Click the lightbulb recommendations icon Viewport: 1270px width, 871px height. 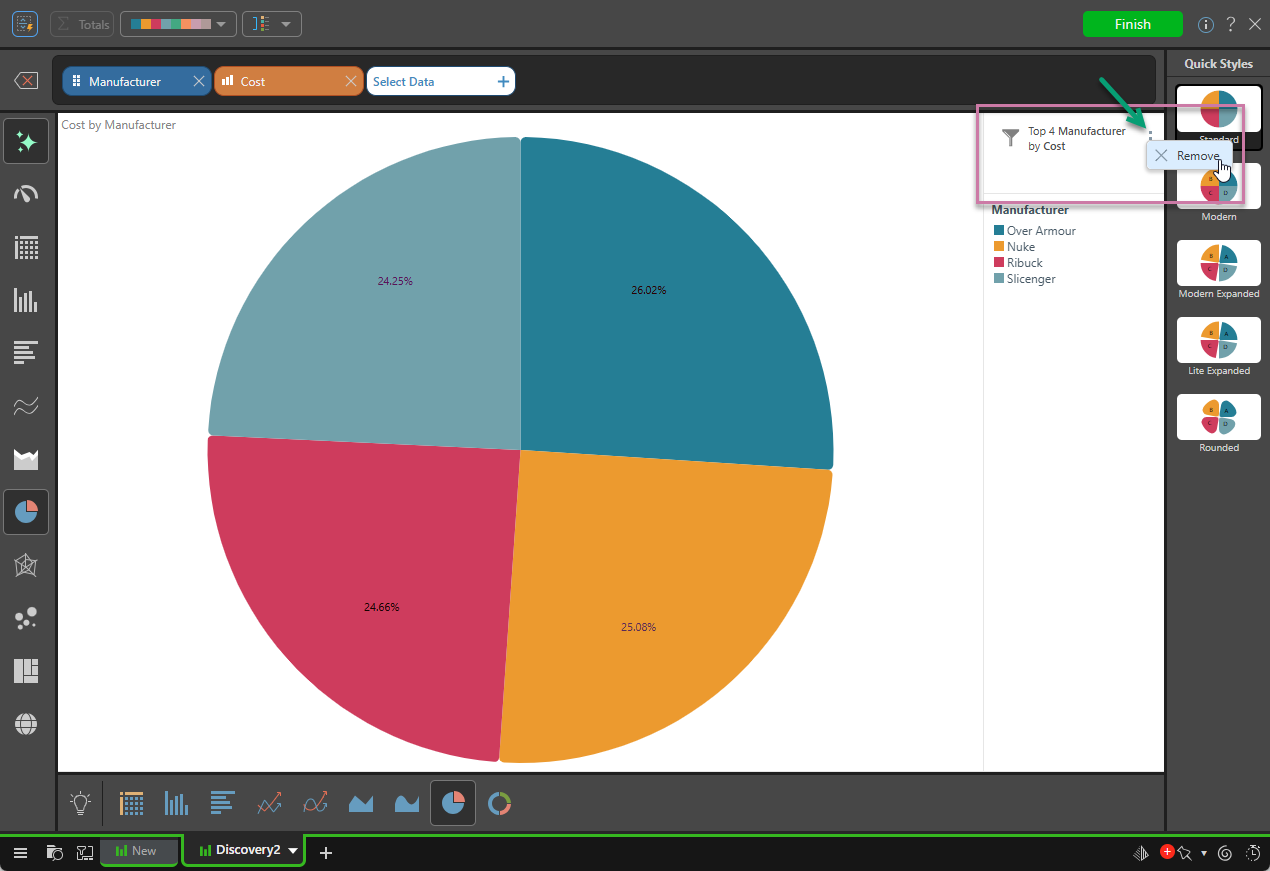coord(80,803)
